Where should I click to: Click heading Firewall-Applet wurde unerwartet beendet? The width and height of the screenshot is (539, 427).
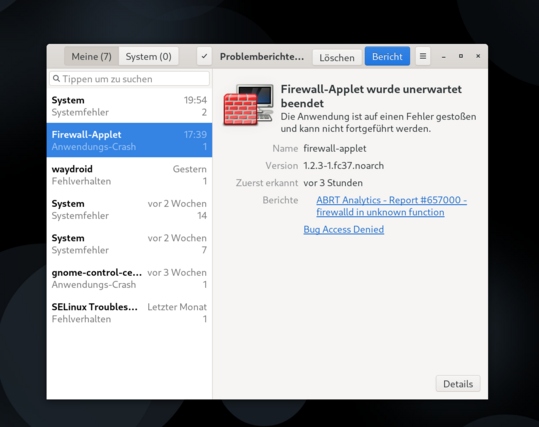pyautogui.click(x=371, y=96)
